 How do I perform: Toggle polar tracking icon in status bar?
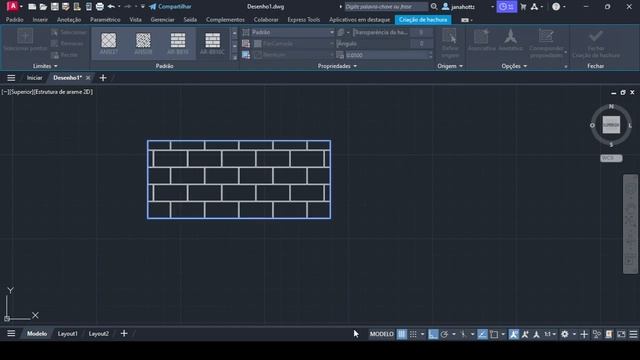click(444, 334)
